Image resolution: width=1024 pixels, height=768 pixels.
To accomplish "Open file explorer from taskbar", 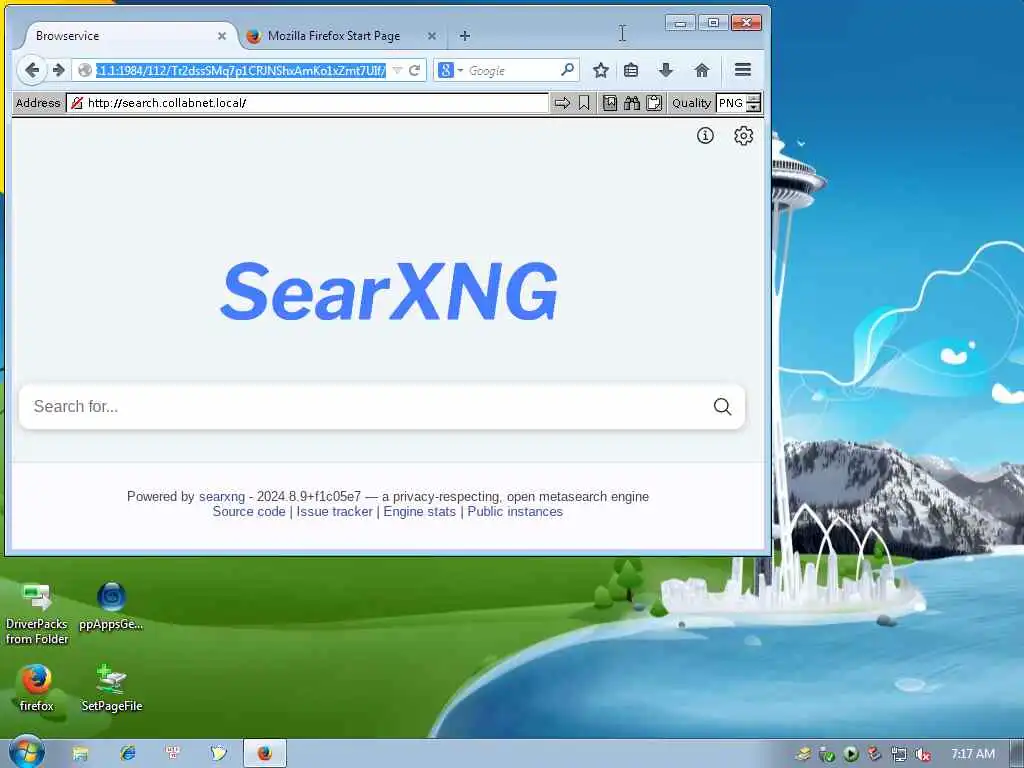I will [x=80, y=754].
